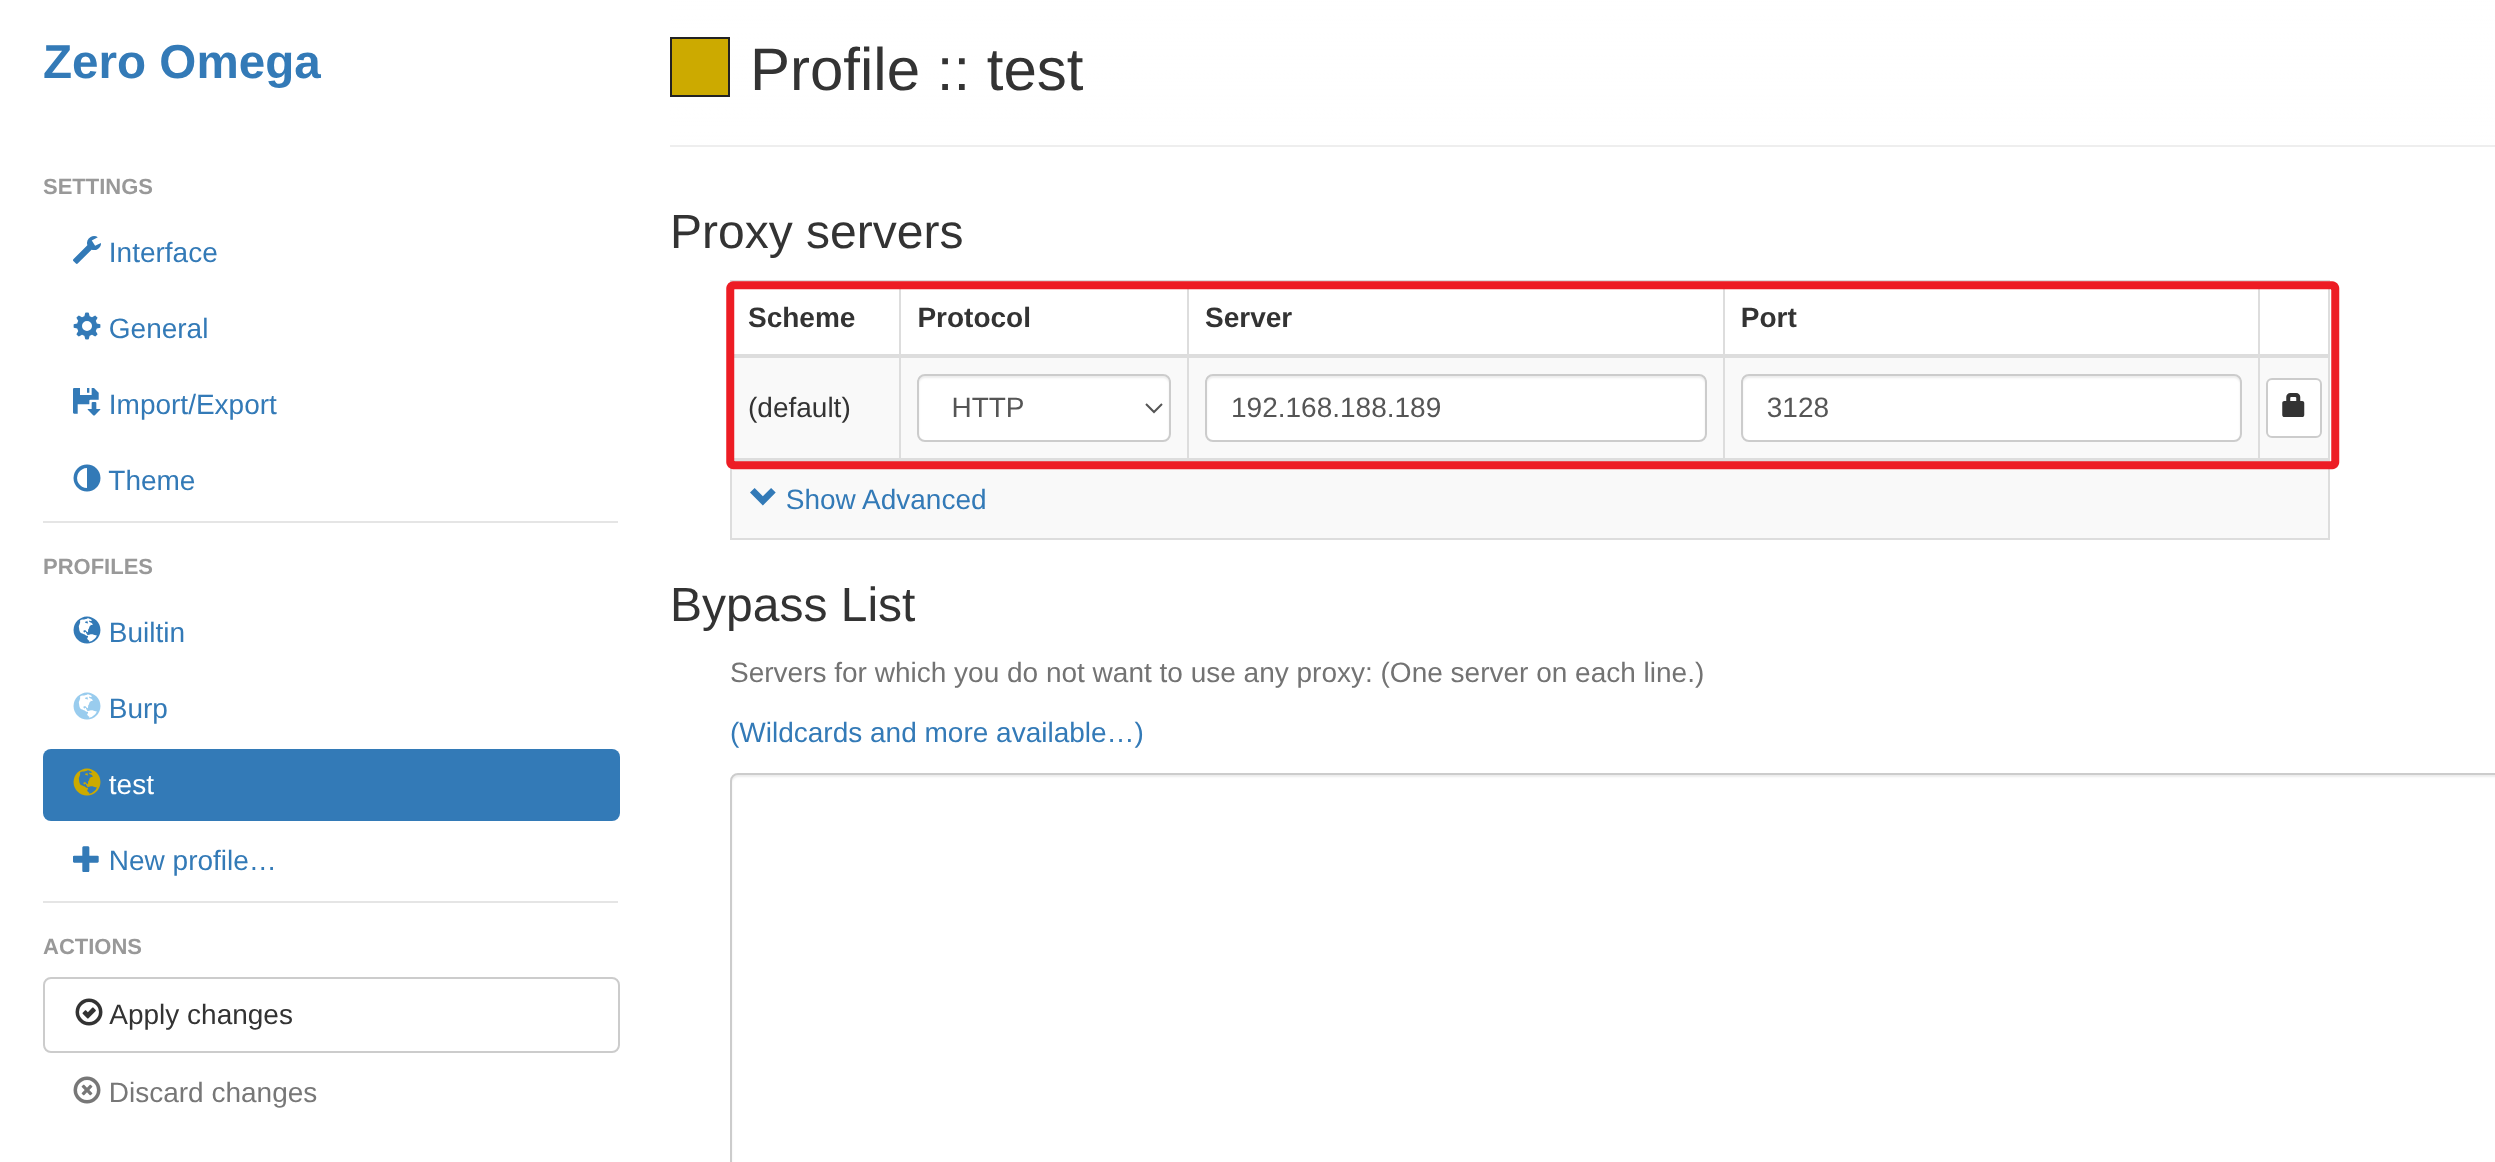2495x1162 pixels.
Task: Click the gear icon beside General
Action: coord(87,326)
